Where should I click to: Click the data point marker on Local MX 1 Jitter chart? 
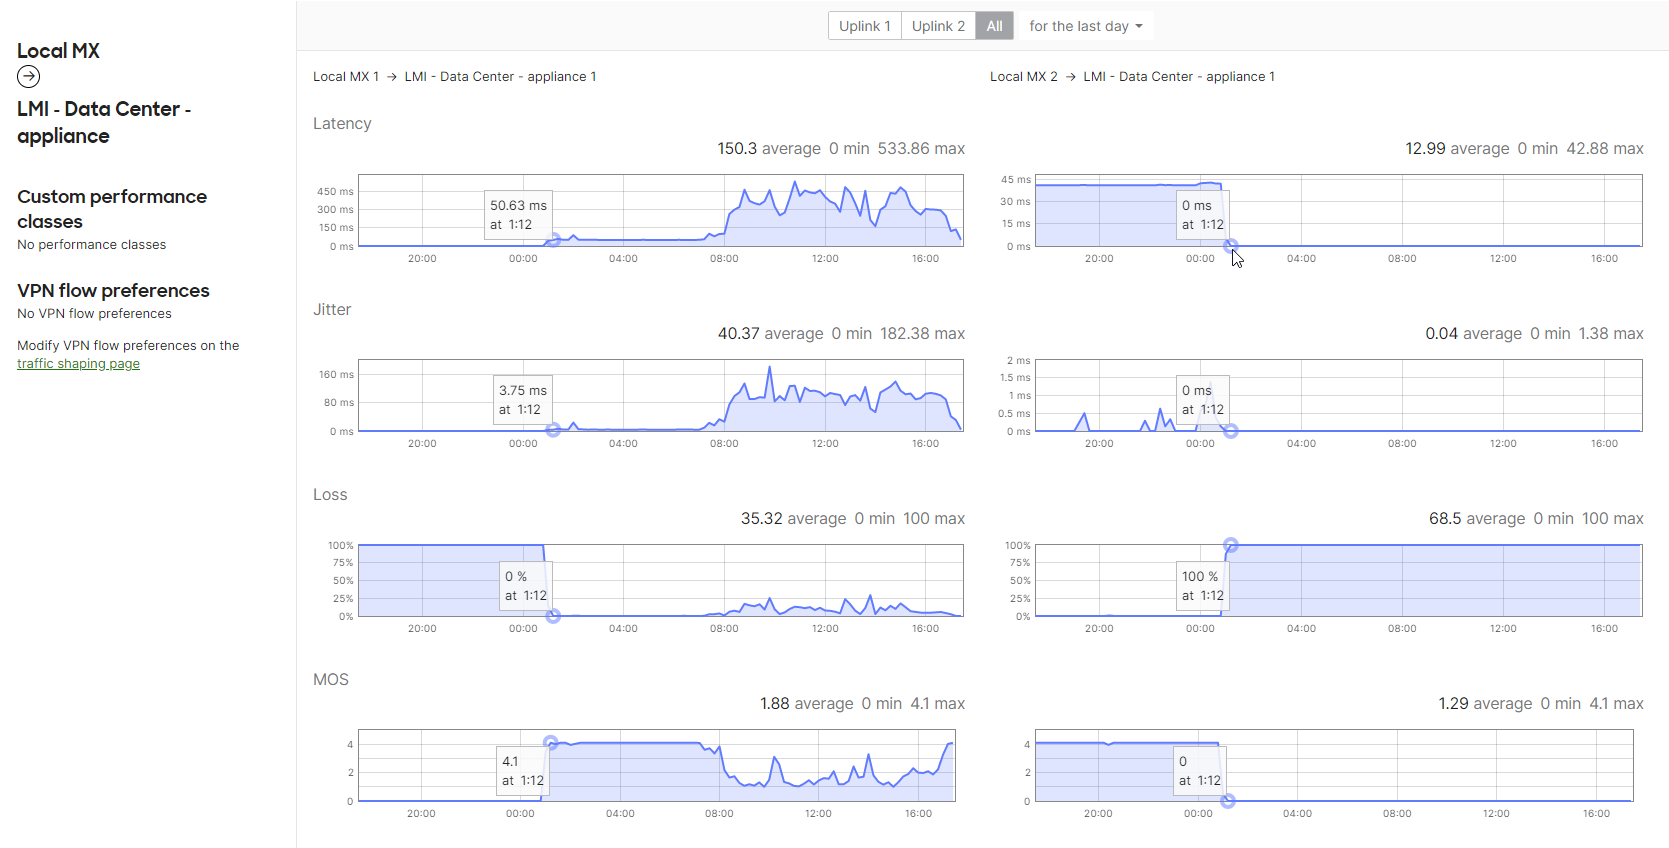pos(553,430)
